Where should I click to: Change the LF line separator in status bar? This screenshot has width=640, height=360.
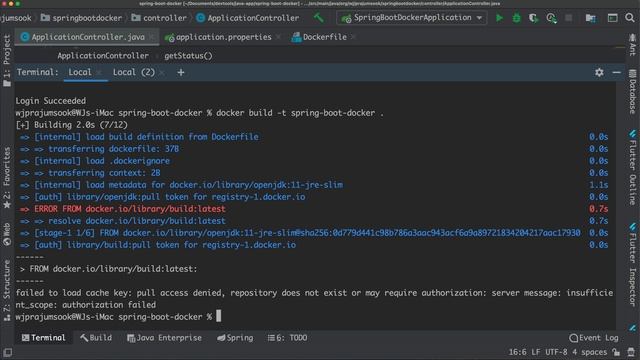(x=536, y=352)
